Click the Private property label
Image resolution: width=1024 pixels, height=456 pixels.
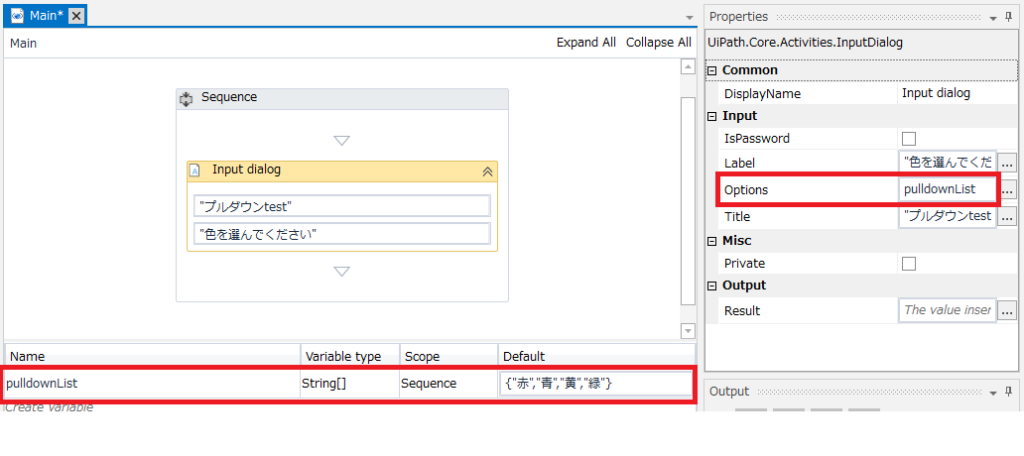pos(744,264)
